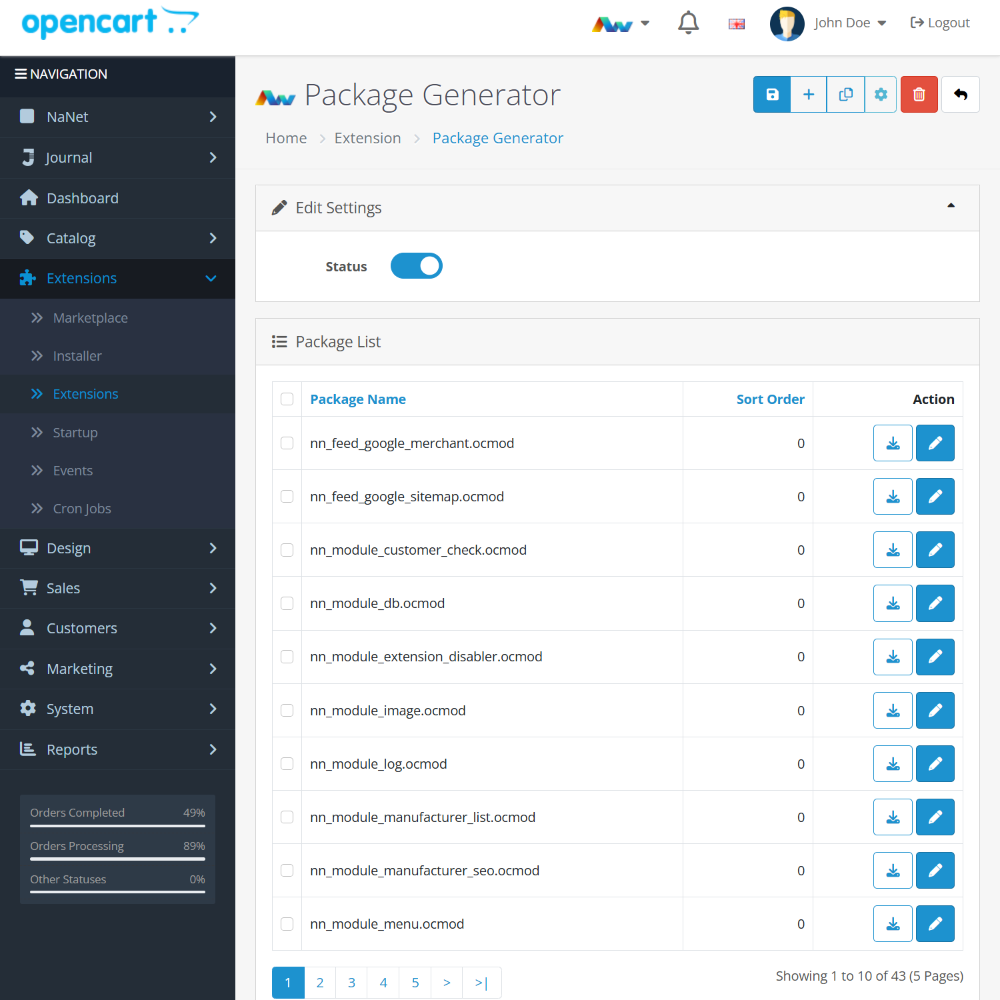Image resolution: width=1000 pixels, height=1000 pixels.
Task: Click the blue save floppy-disk icon
Action: pos(772,95)
